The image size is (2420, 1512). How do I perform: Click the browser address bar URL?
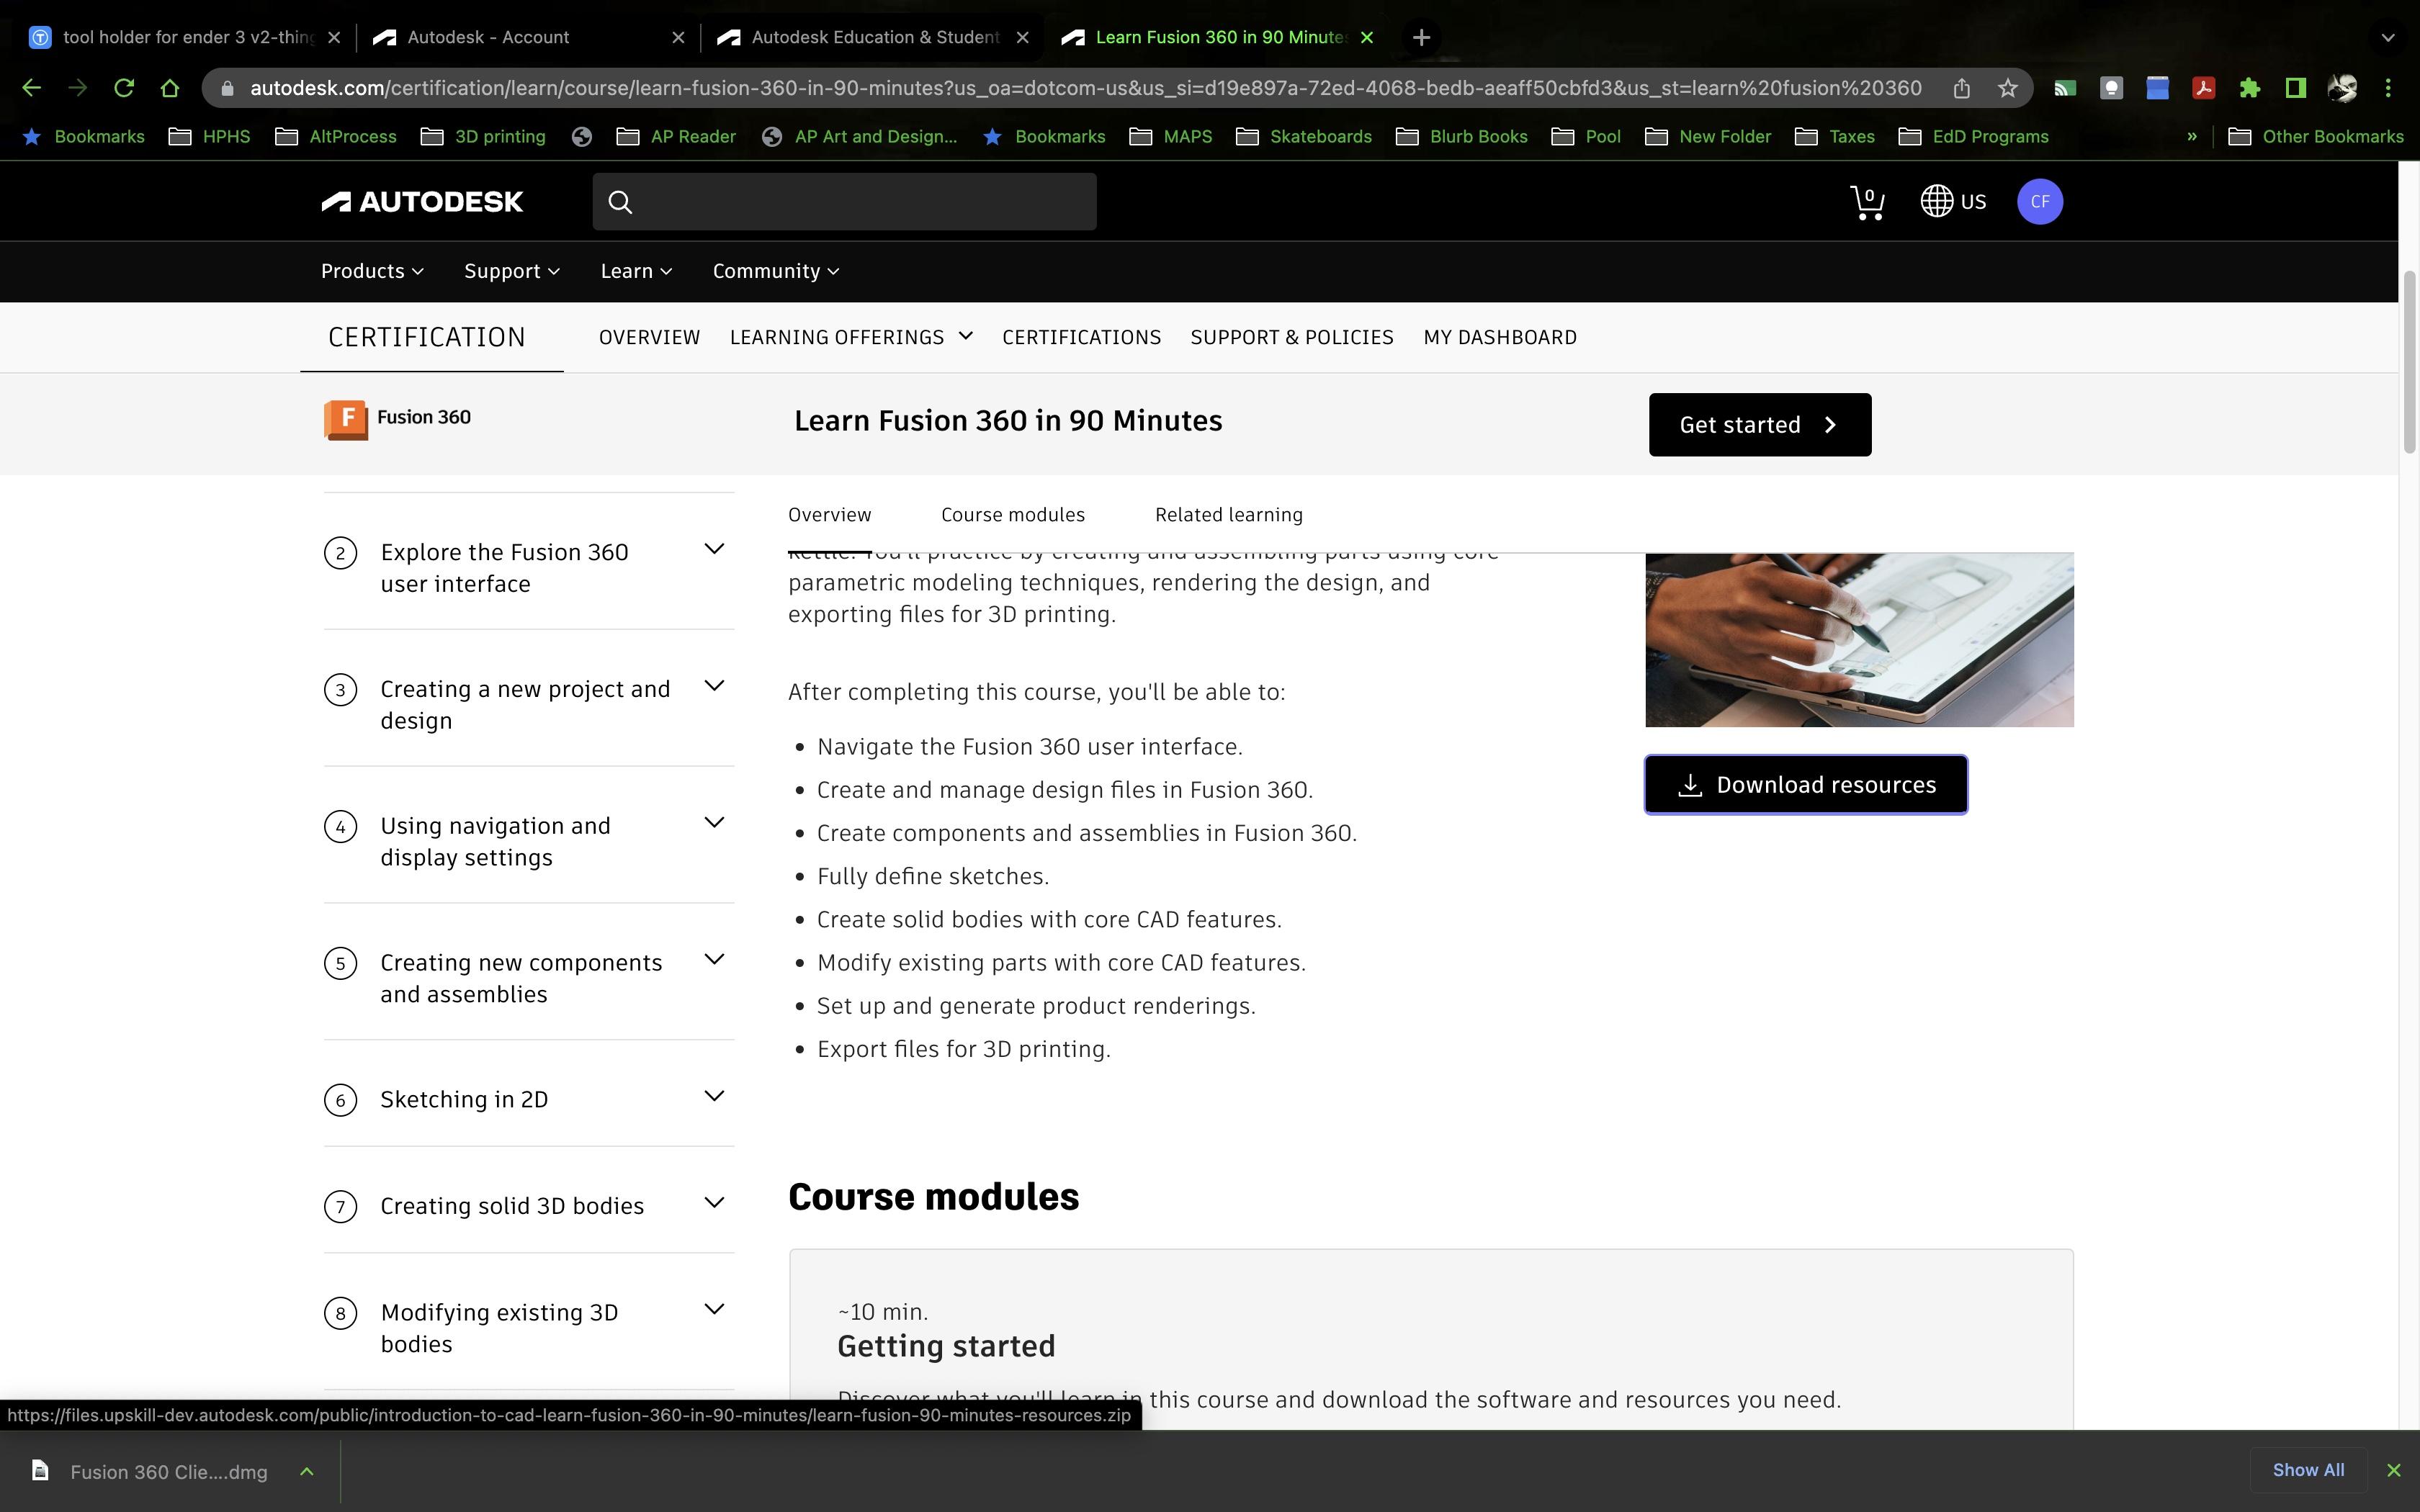pyautogui.click(x=1086, y=88)
